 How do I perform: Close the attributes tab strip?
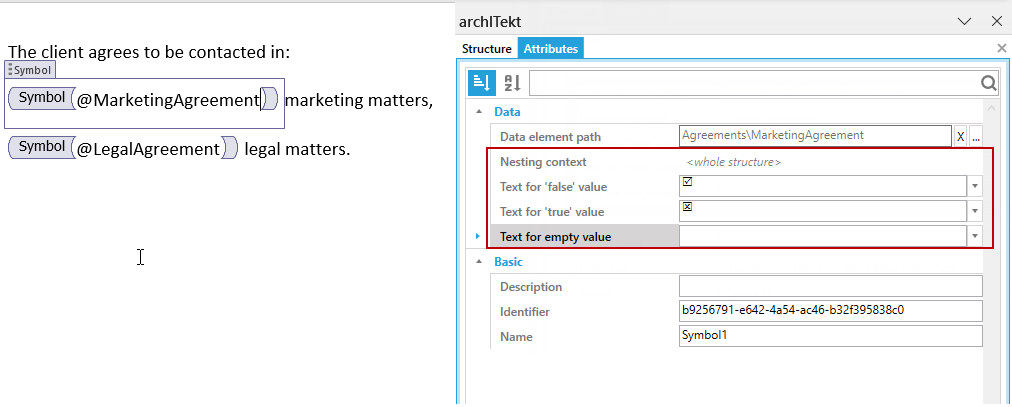tap(1002, 48)
